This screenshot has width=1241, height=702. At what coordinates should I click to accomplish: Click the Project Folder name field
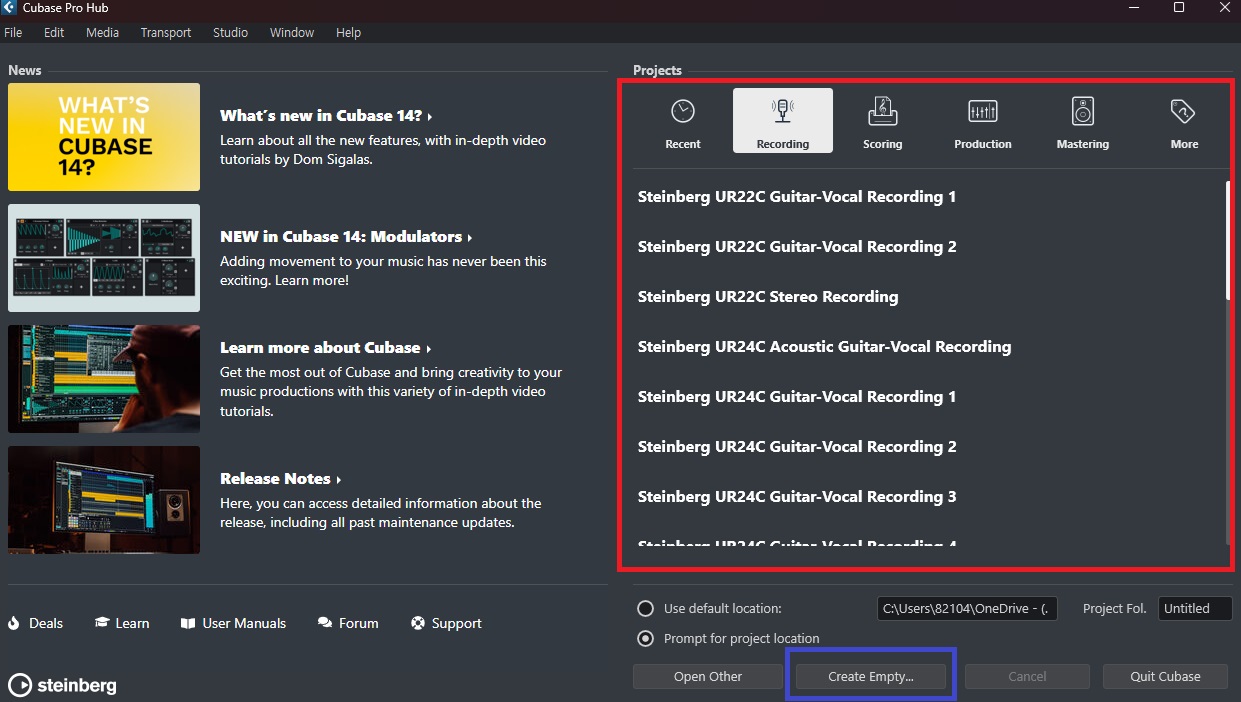1195,608
